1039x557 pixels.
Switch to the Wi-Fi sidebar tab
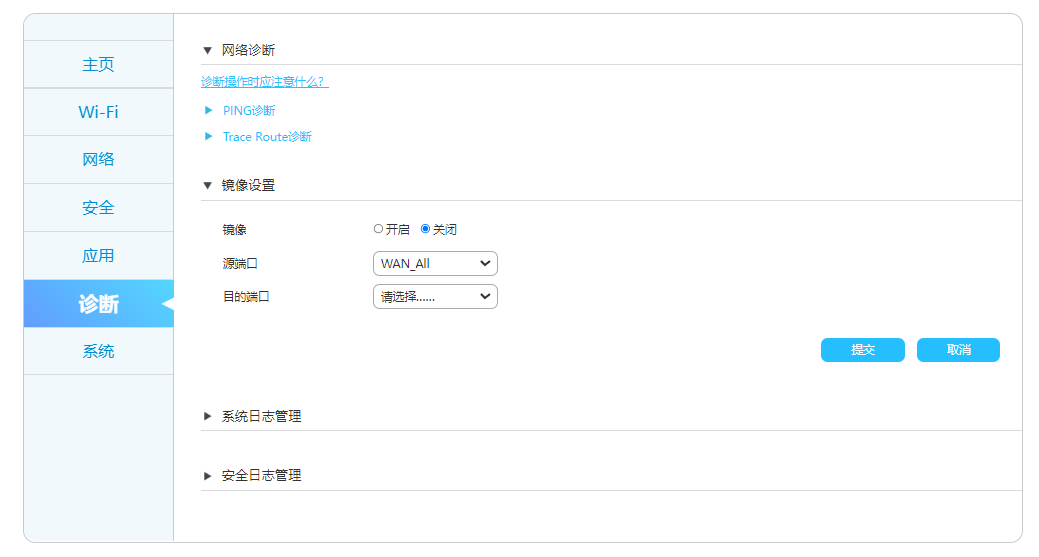tap(99, 112)
